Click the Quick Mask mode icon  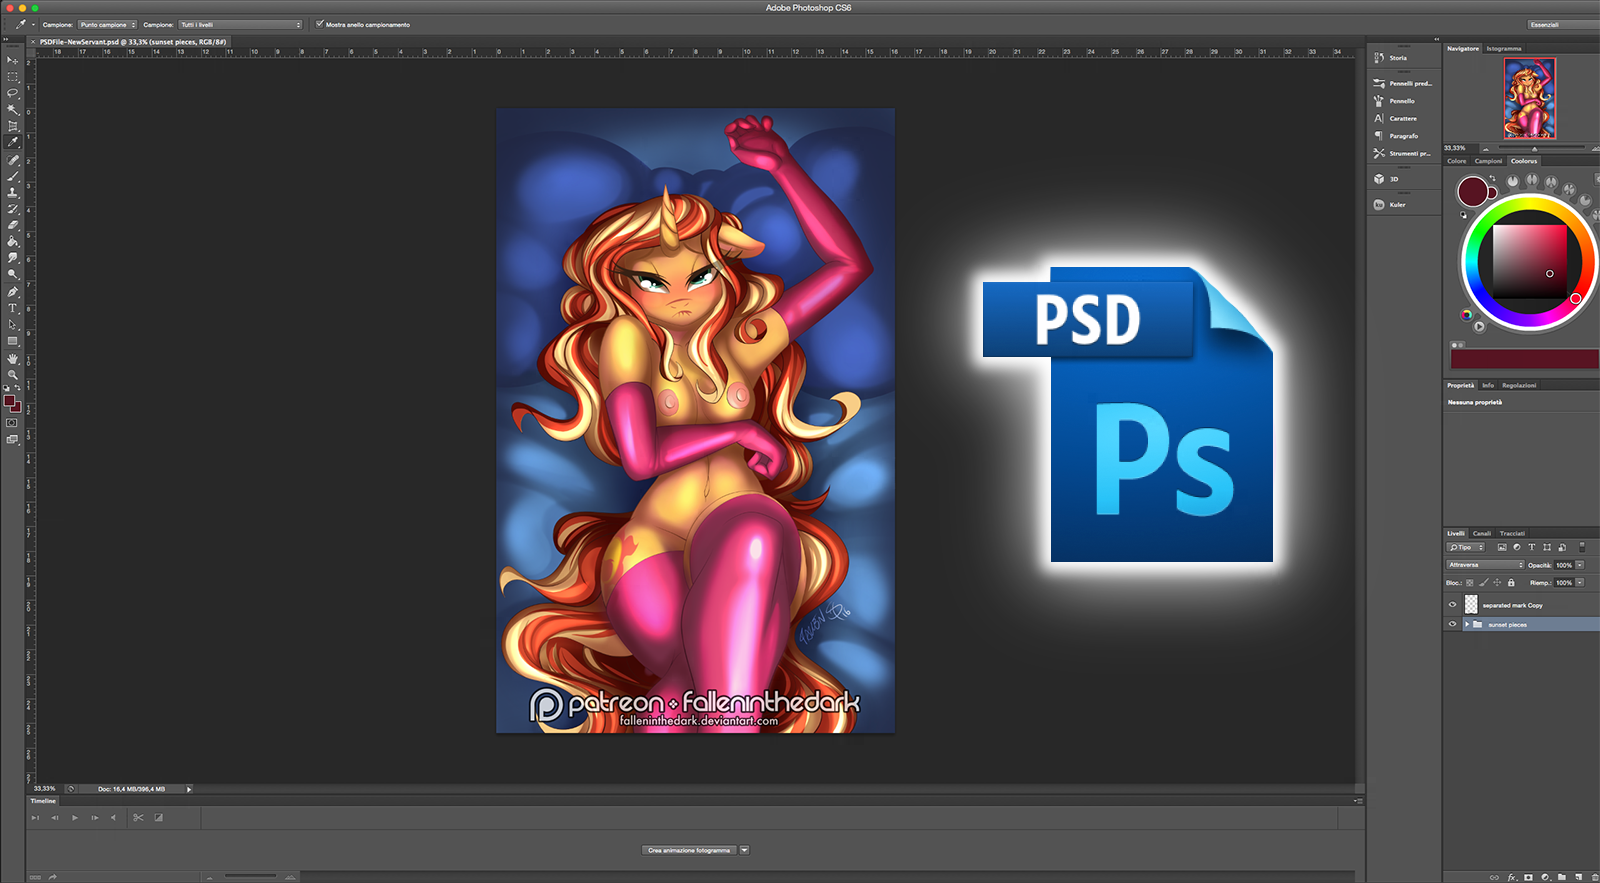[12, 423]
